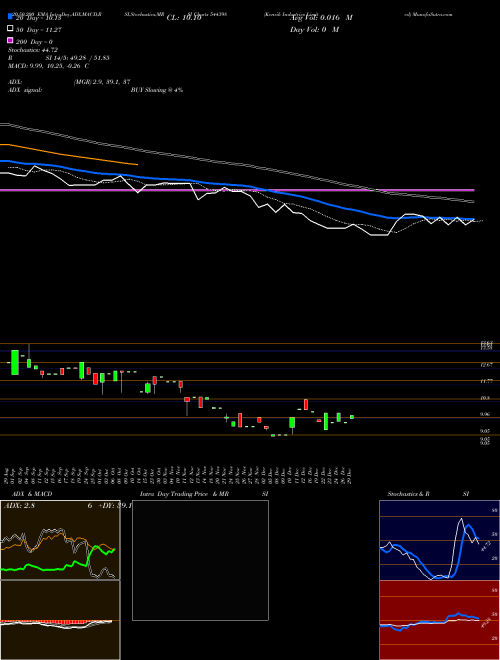The width and height of the screenshot is (500, 660).
Task: Click the last green candlestick on the right
Action: pos(352,417)
